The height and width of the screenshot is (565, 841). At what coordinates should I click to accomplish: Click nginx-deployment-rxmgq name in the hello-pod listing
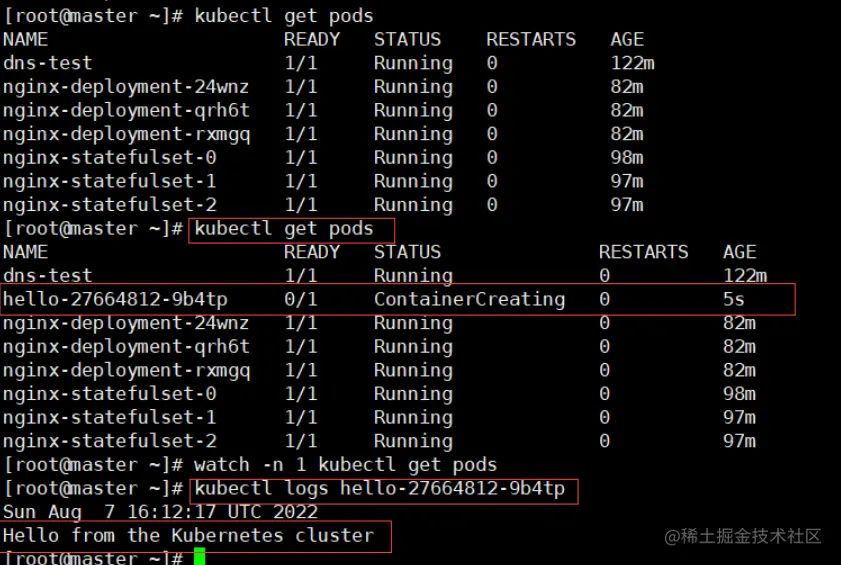[x=126, y=371]
